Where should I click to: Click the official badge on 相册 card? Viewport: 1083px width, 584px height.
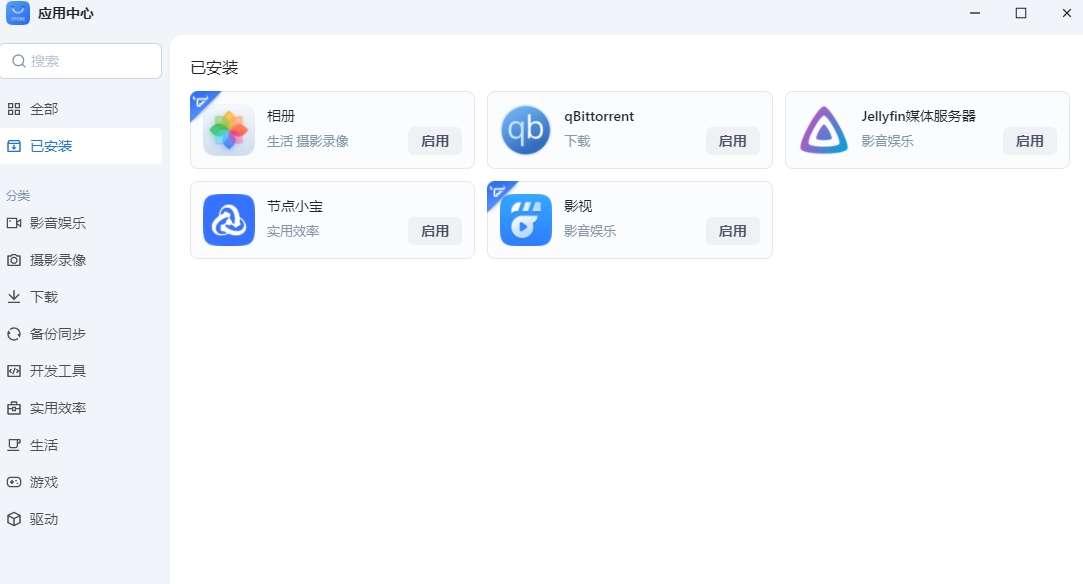pyautogui.click(x=201, y=101)
